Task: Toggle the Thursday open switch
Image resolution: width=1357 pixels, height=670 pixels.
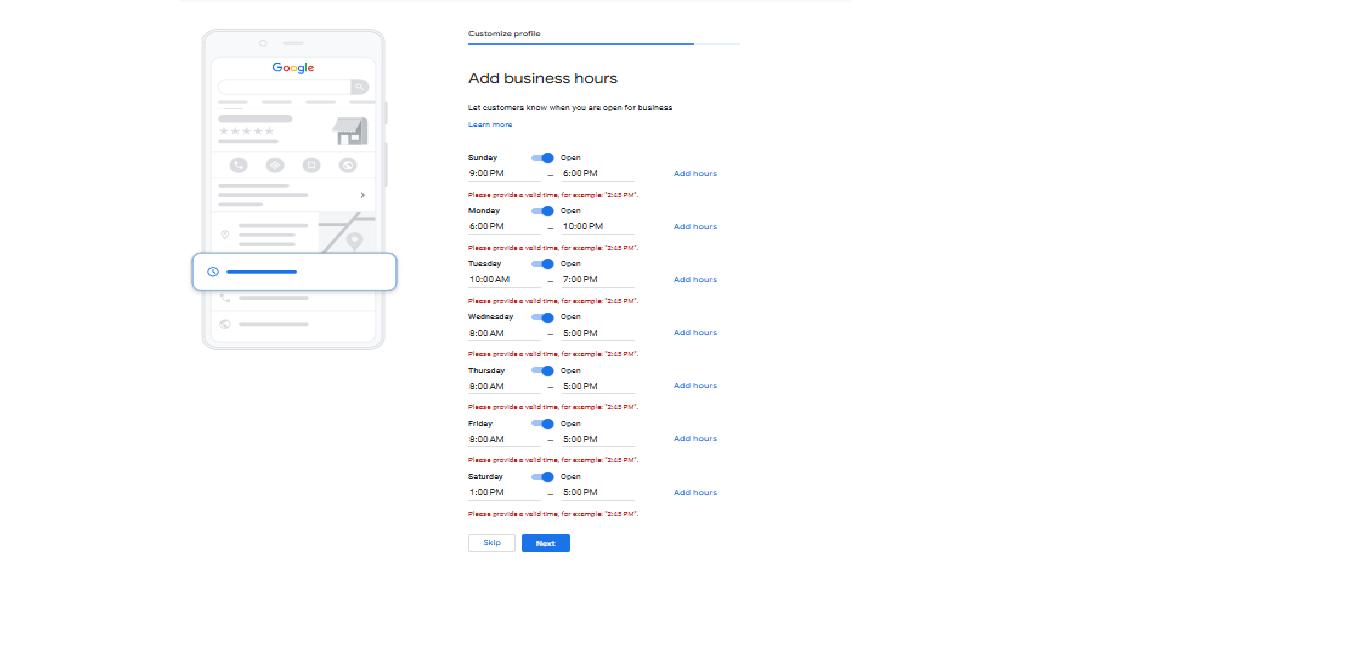Action: 542,370
